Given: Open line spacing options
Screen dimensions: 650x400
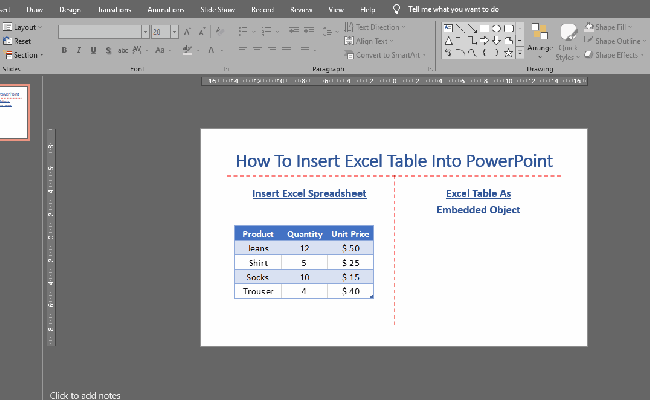Looking at the screenshot, I should [x=327, y=32].
